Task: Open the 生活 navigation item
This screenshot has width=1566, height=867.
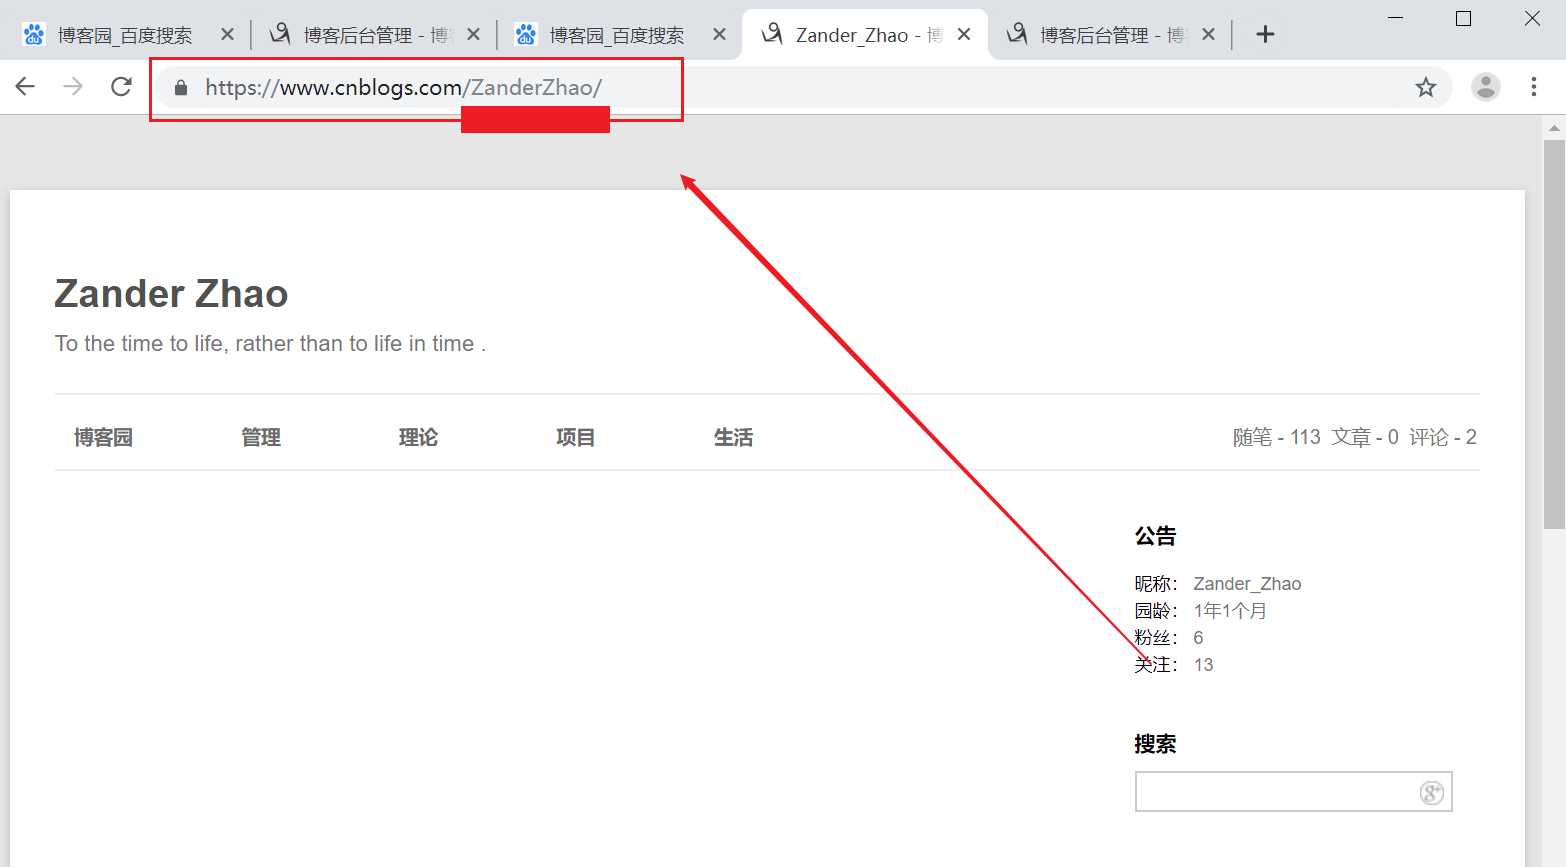Action: click(x=733, y=437)
